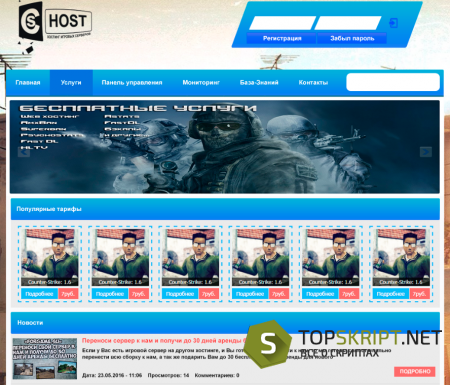Click Подробнее on first Counter-Strike tariff
The height and width of the screenshot is (385, 450).
39,294
